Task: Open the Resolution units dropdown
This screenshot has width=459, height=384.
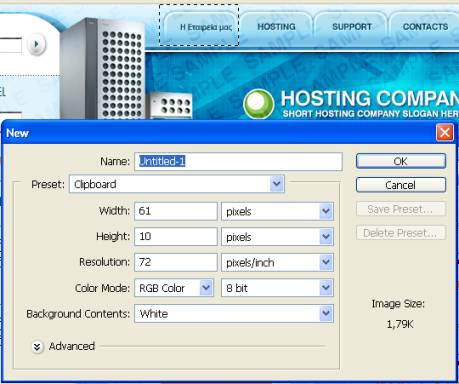Action: [x=277, y=262]
